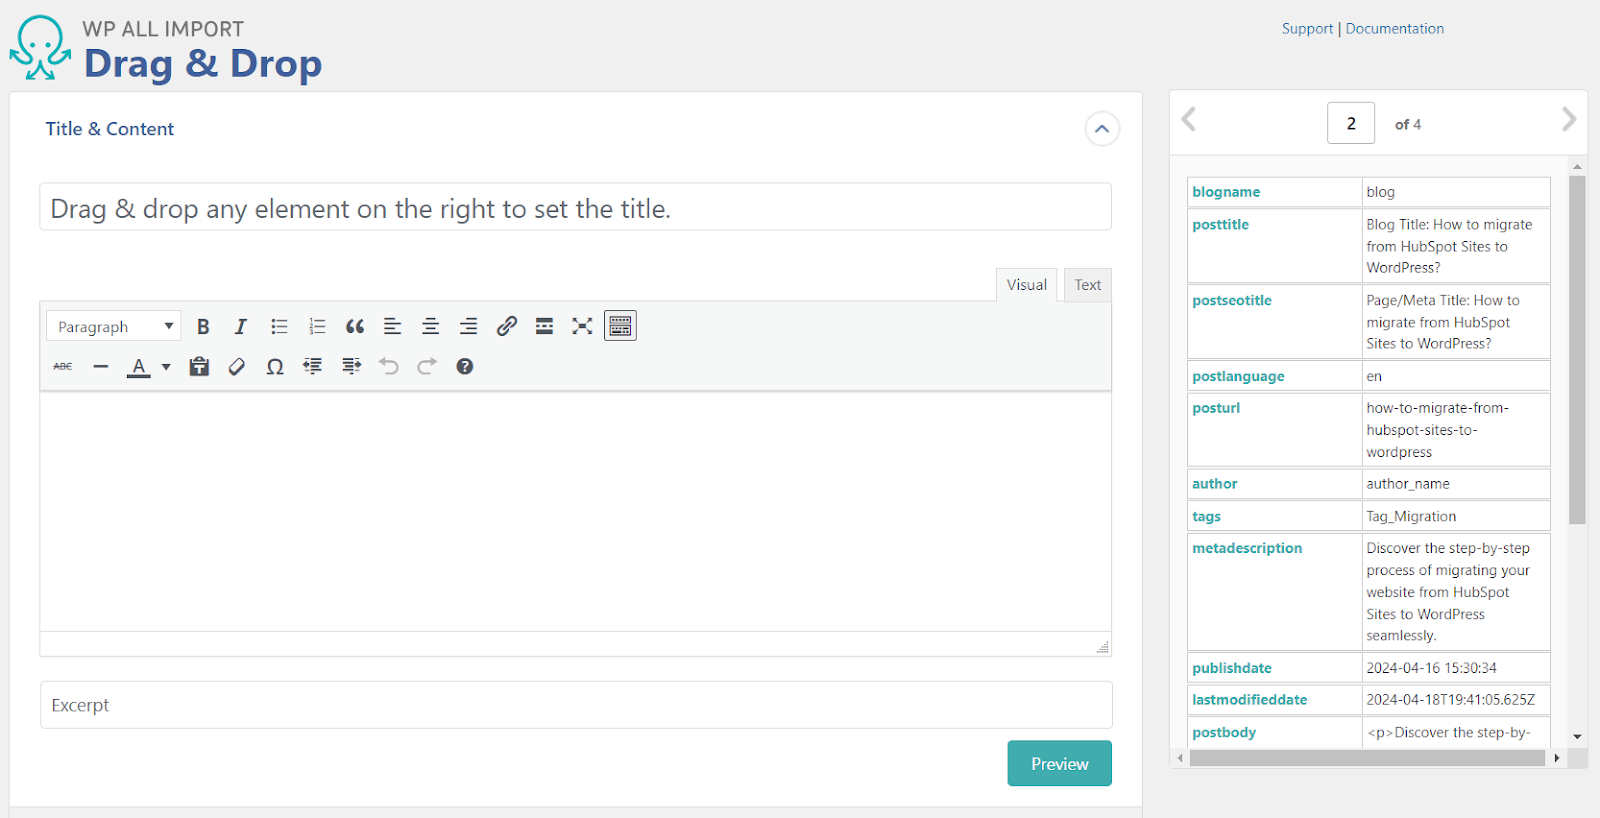Click the post title input field
1600x818 pixels.
pos(575,207)
